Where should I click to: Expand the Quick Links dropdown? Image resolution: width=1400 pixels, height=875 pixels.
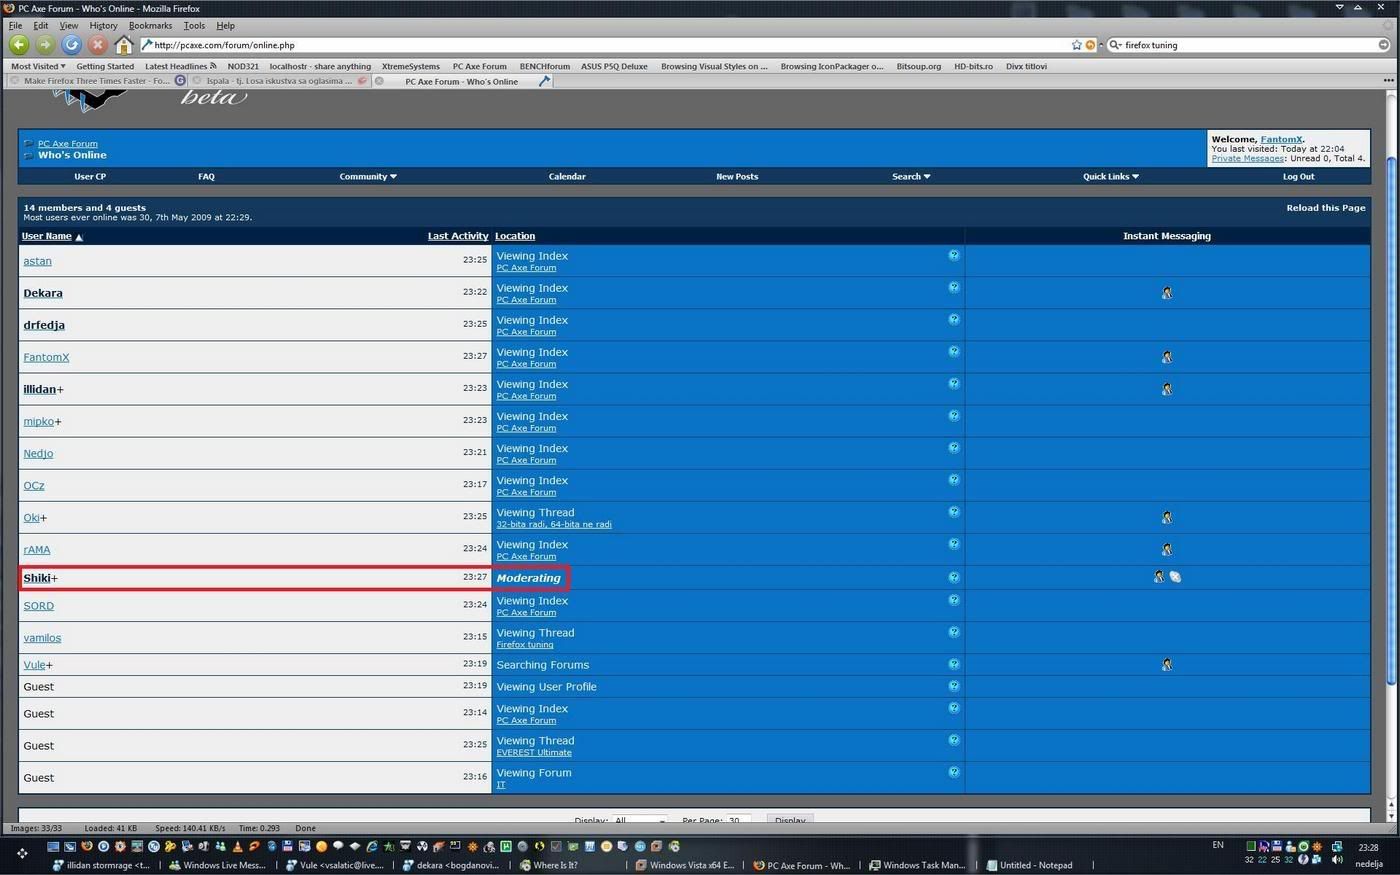click(x=1111, y=176)
